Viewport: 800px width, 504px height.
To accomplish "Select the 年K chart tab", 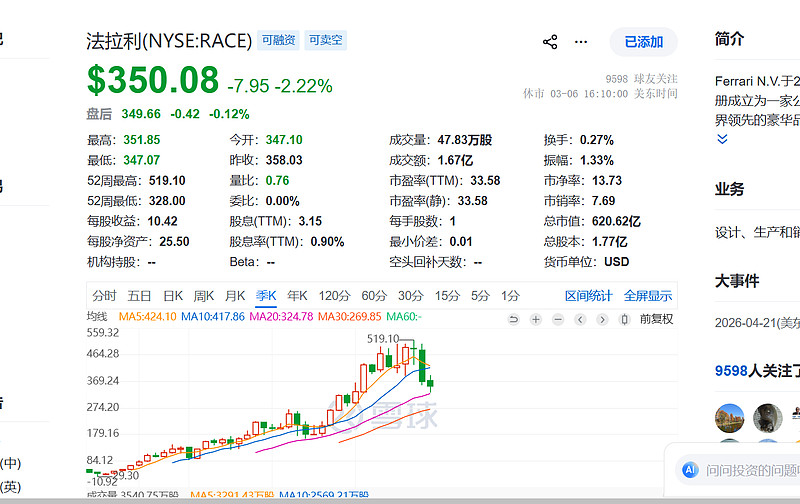I will tap(297, 296).
